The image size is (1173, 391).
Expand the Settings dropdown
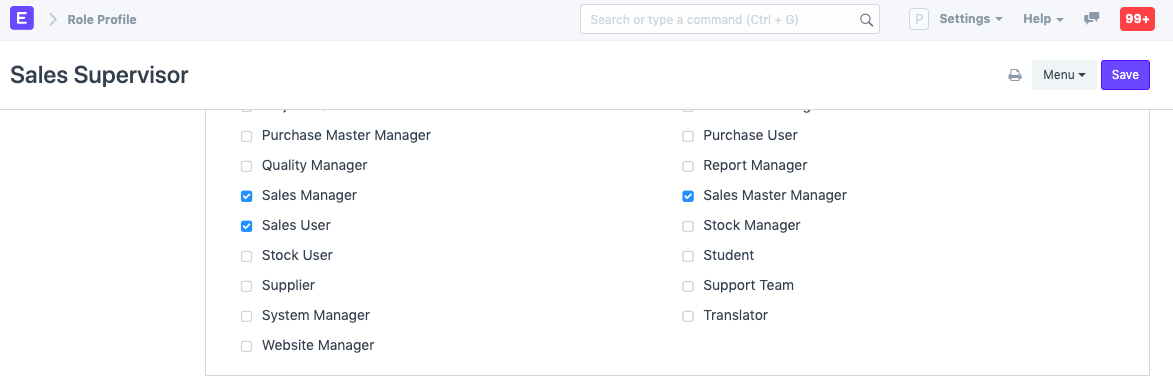pyautogui.click(x=970, y=19)
